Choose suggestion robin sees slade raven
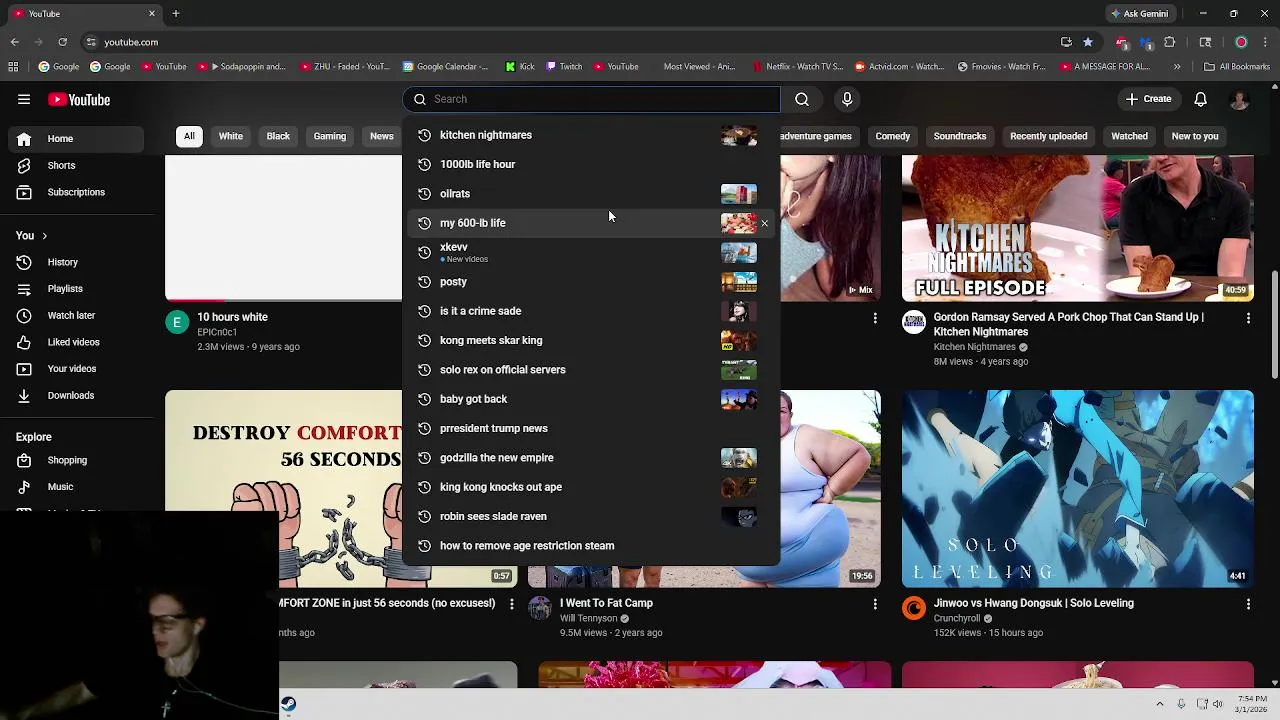 pyautogui.click(x=591, y=516)
